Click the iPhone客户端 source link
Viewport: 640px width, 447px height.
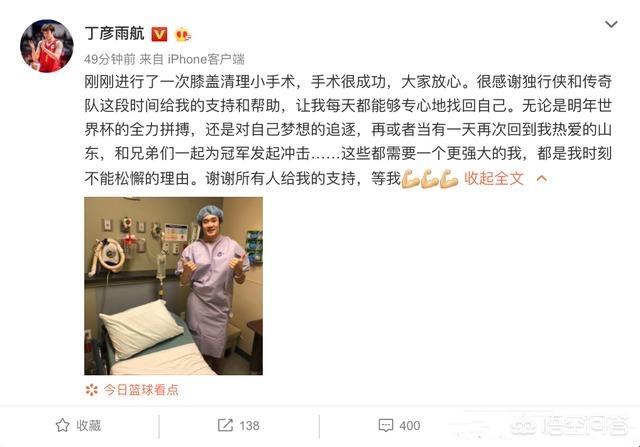click(x=206, y=60)
